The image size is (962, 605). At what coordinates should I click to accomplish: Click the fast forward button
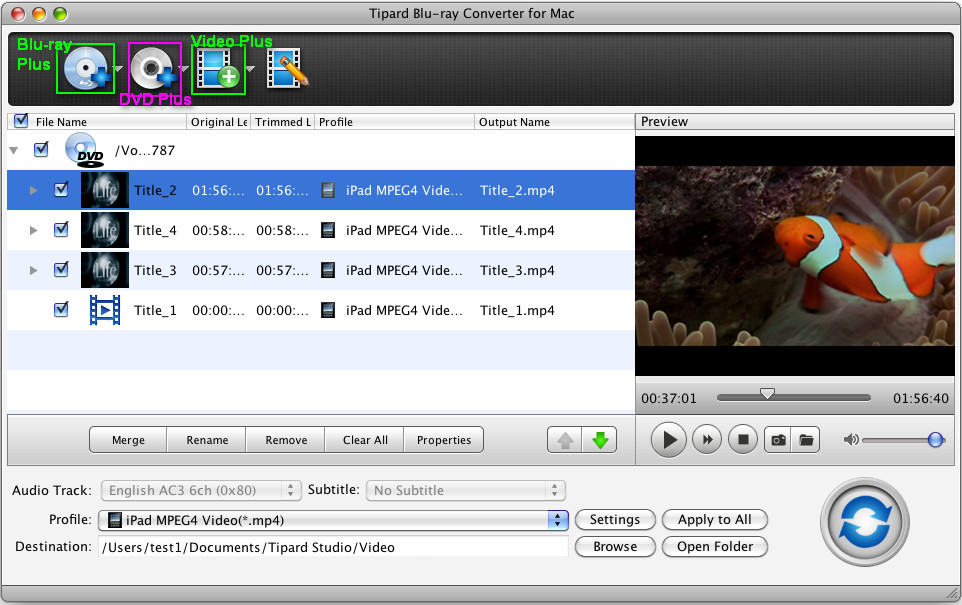click(707, 439)
